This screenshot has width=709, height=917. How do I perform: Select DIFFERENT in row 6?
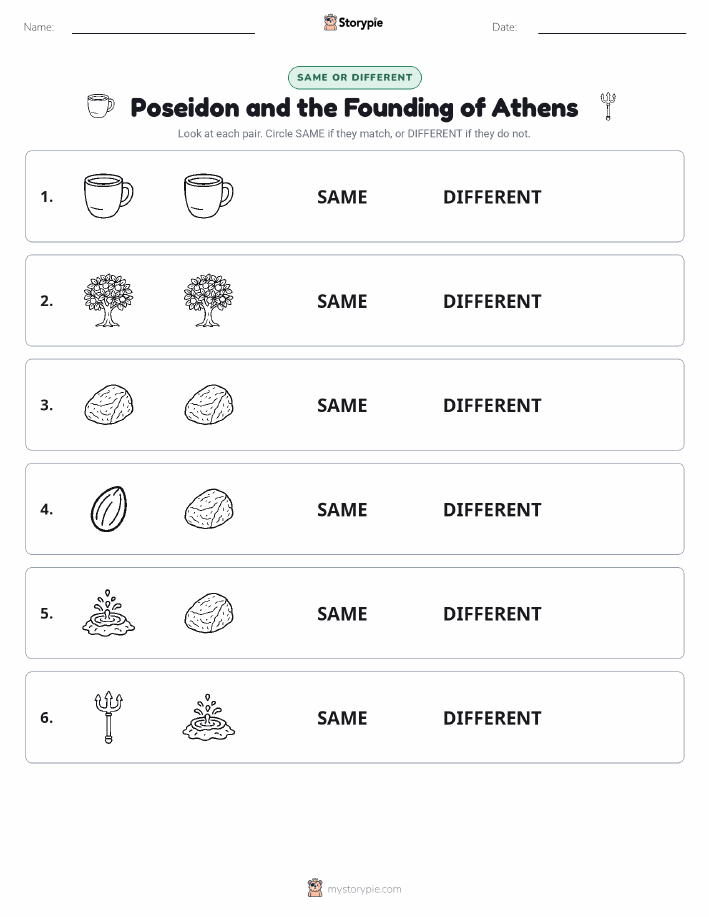click(492, 718)
